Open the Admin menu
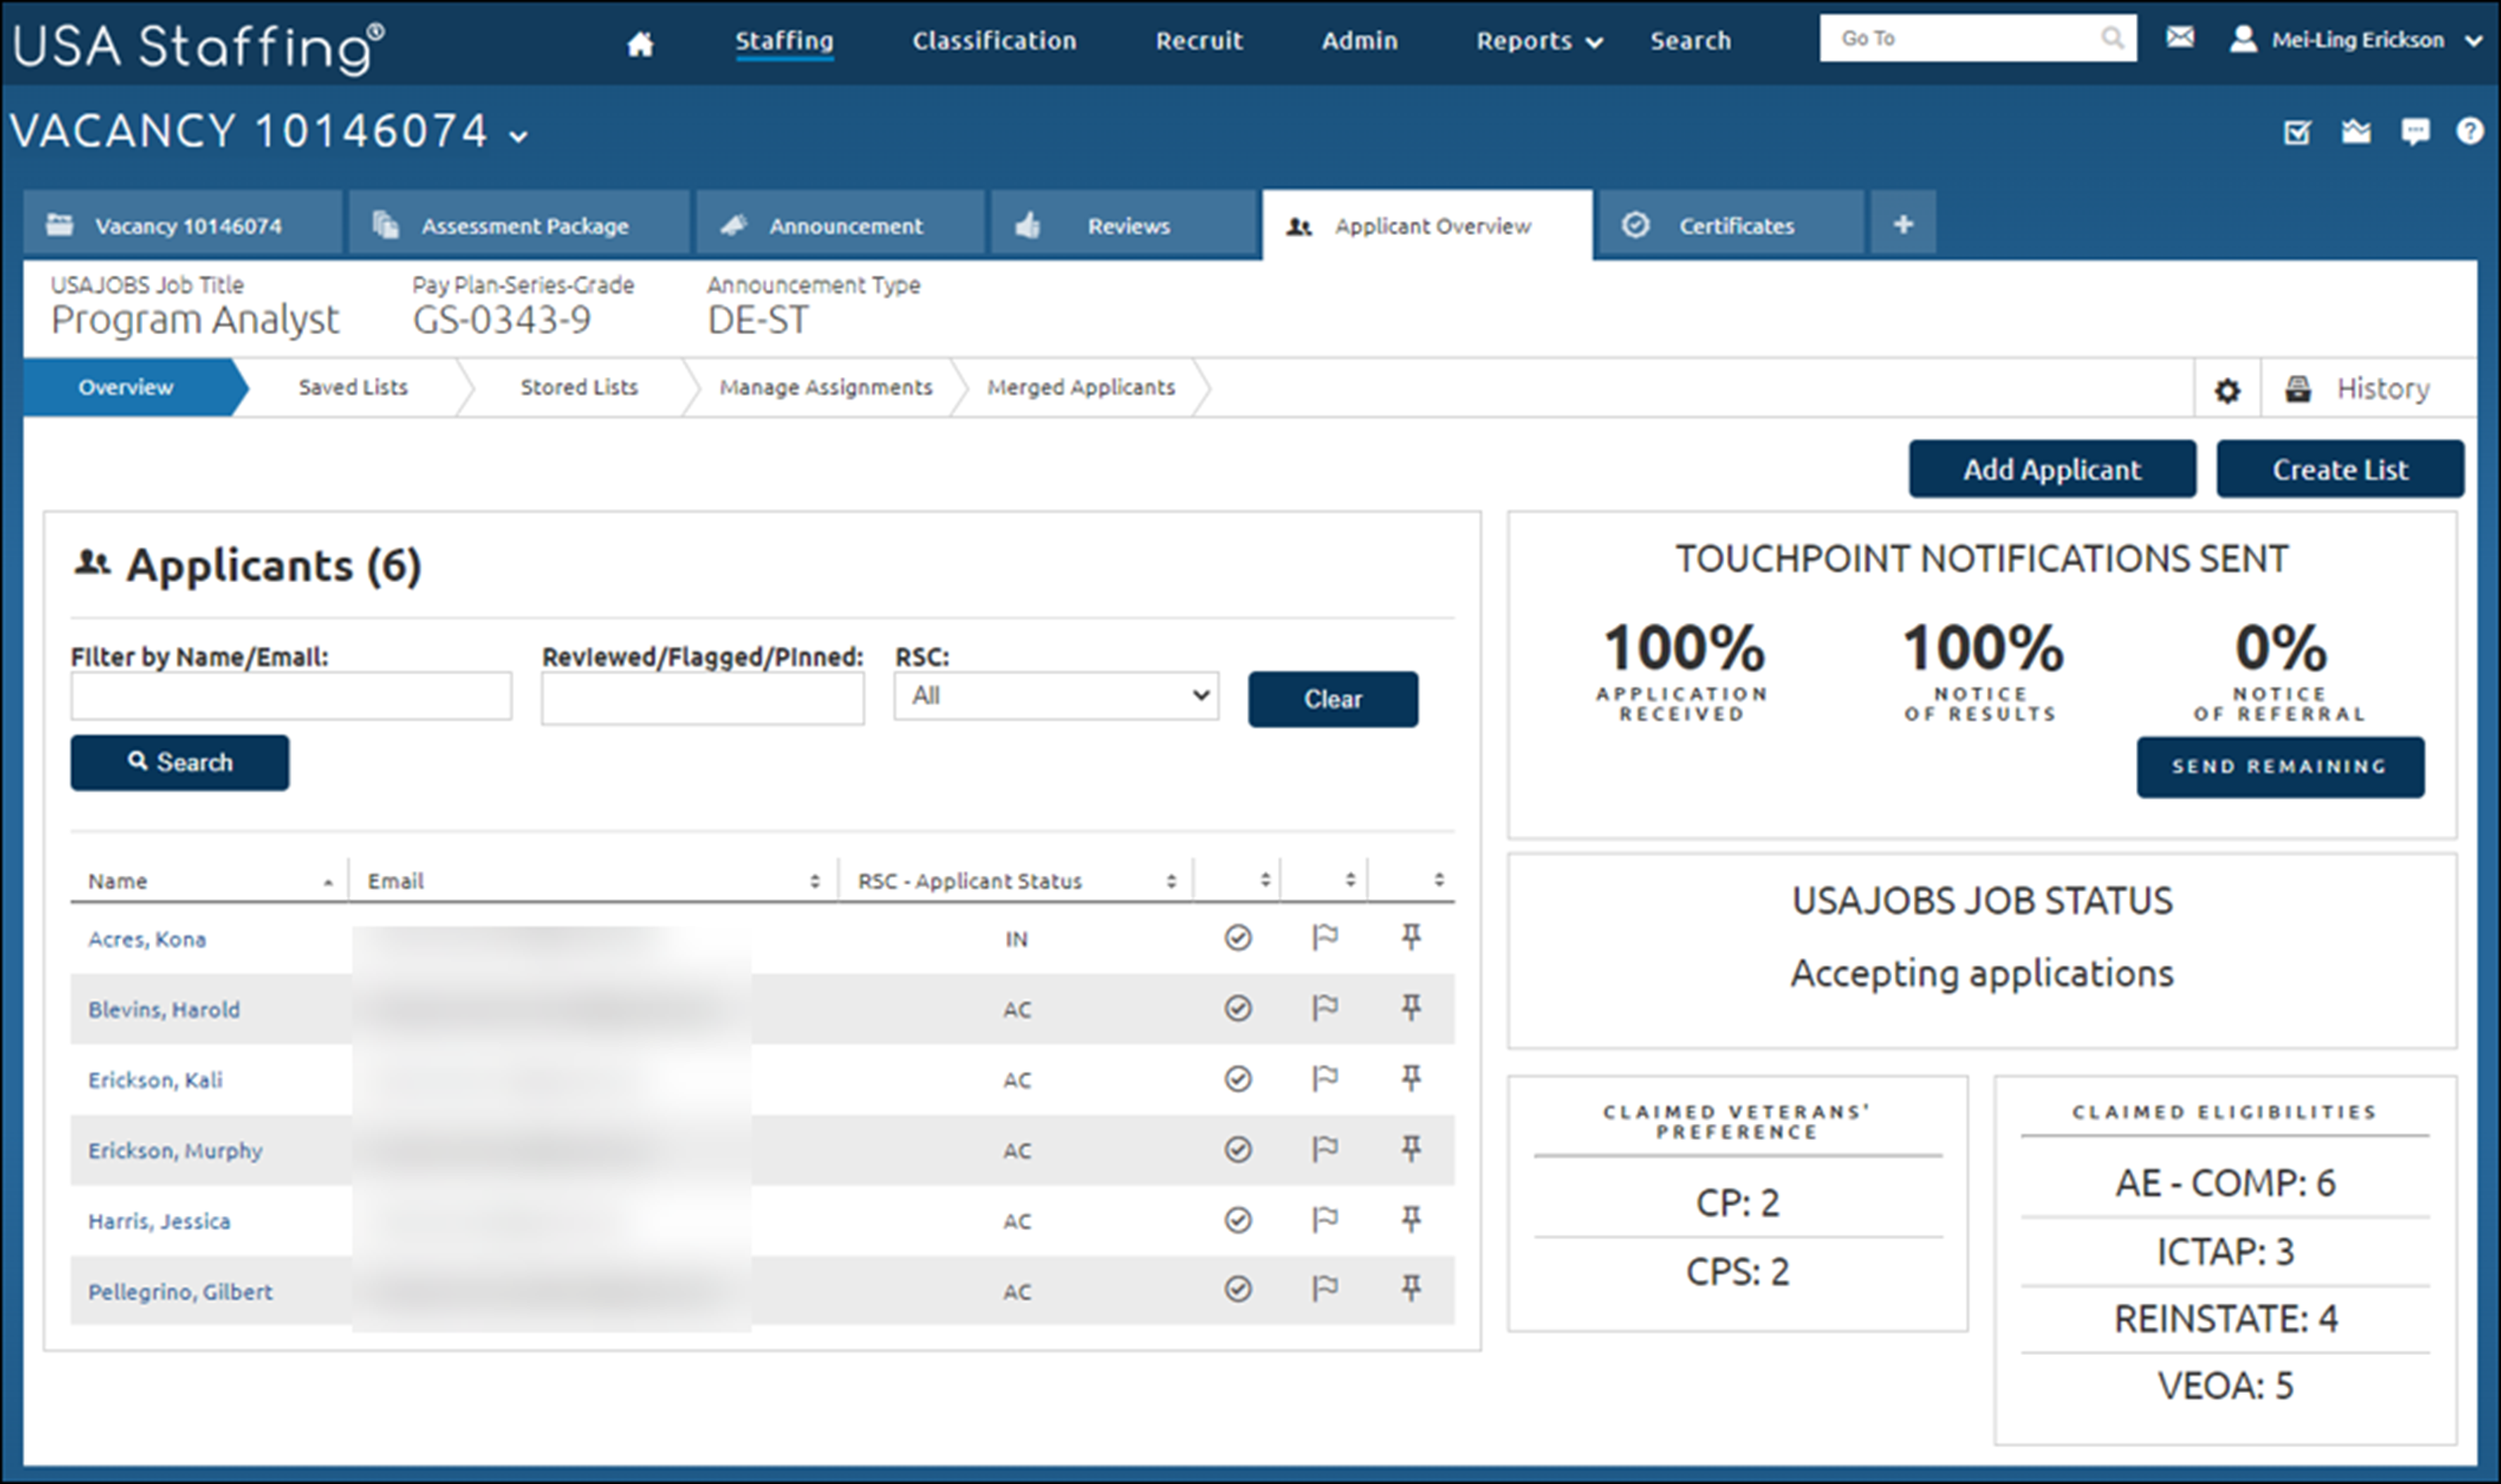The height and width of the screenshot is (1484, 2501). [x=1359, y=41]
